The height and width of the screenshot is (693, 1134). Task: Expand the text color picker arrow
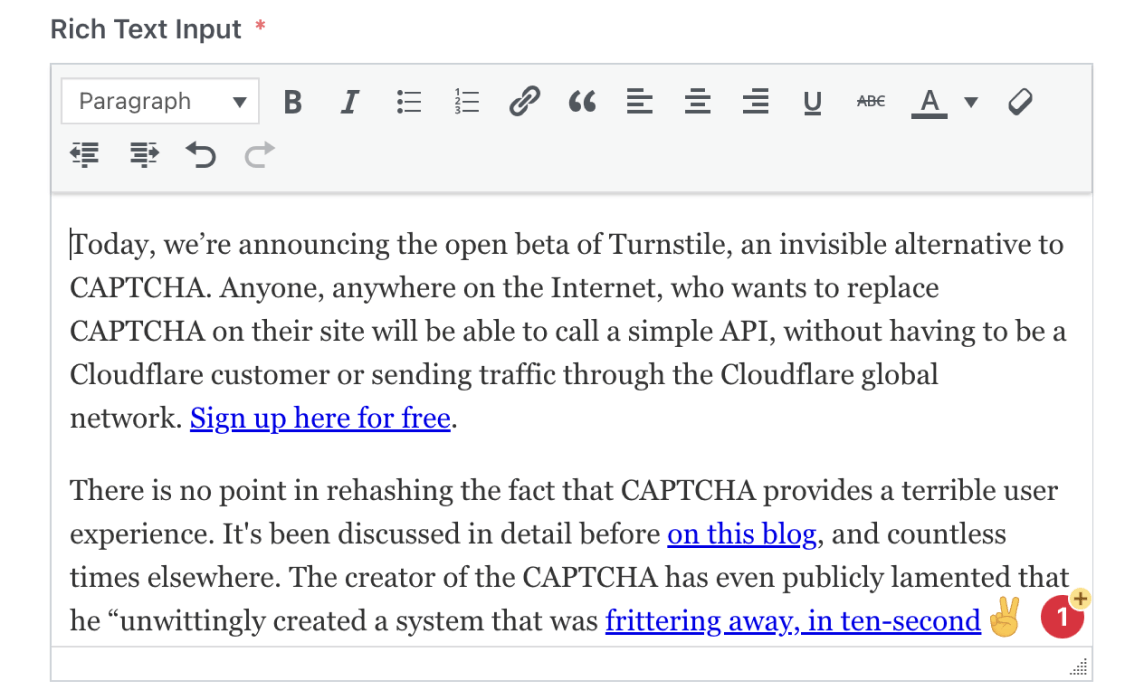tap(970, 102)
